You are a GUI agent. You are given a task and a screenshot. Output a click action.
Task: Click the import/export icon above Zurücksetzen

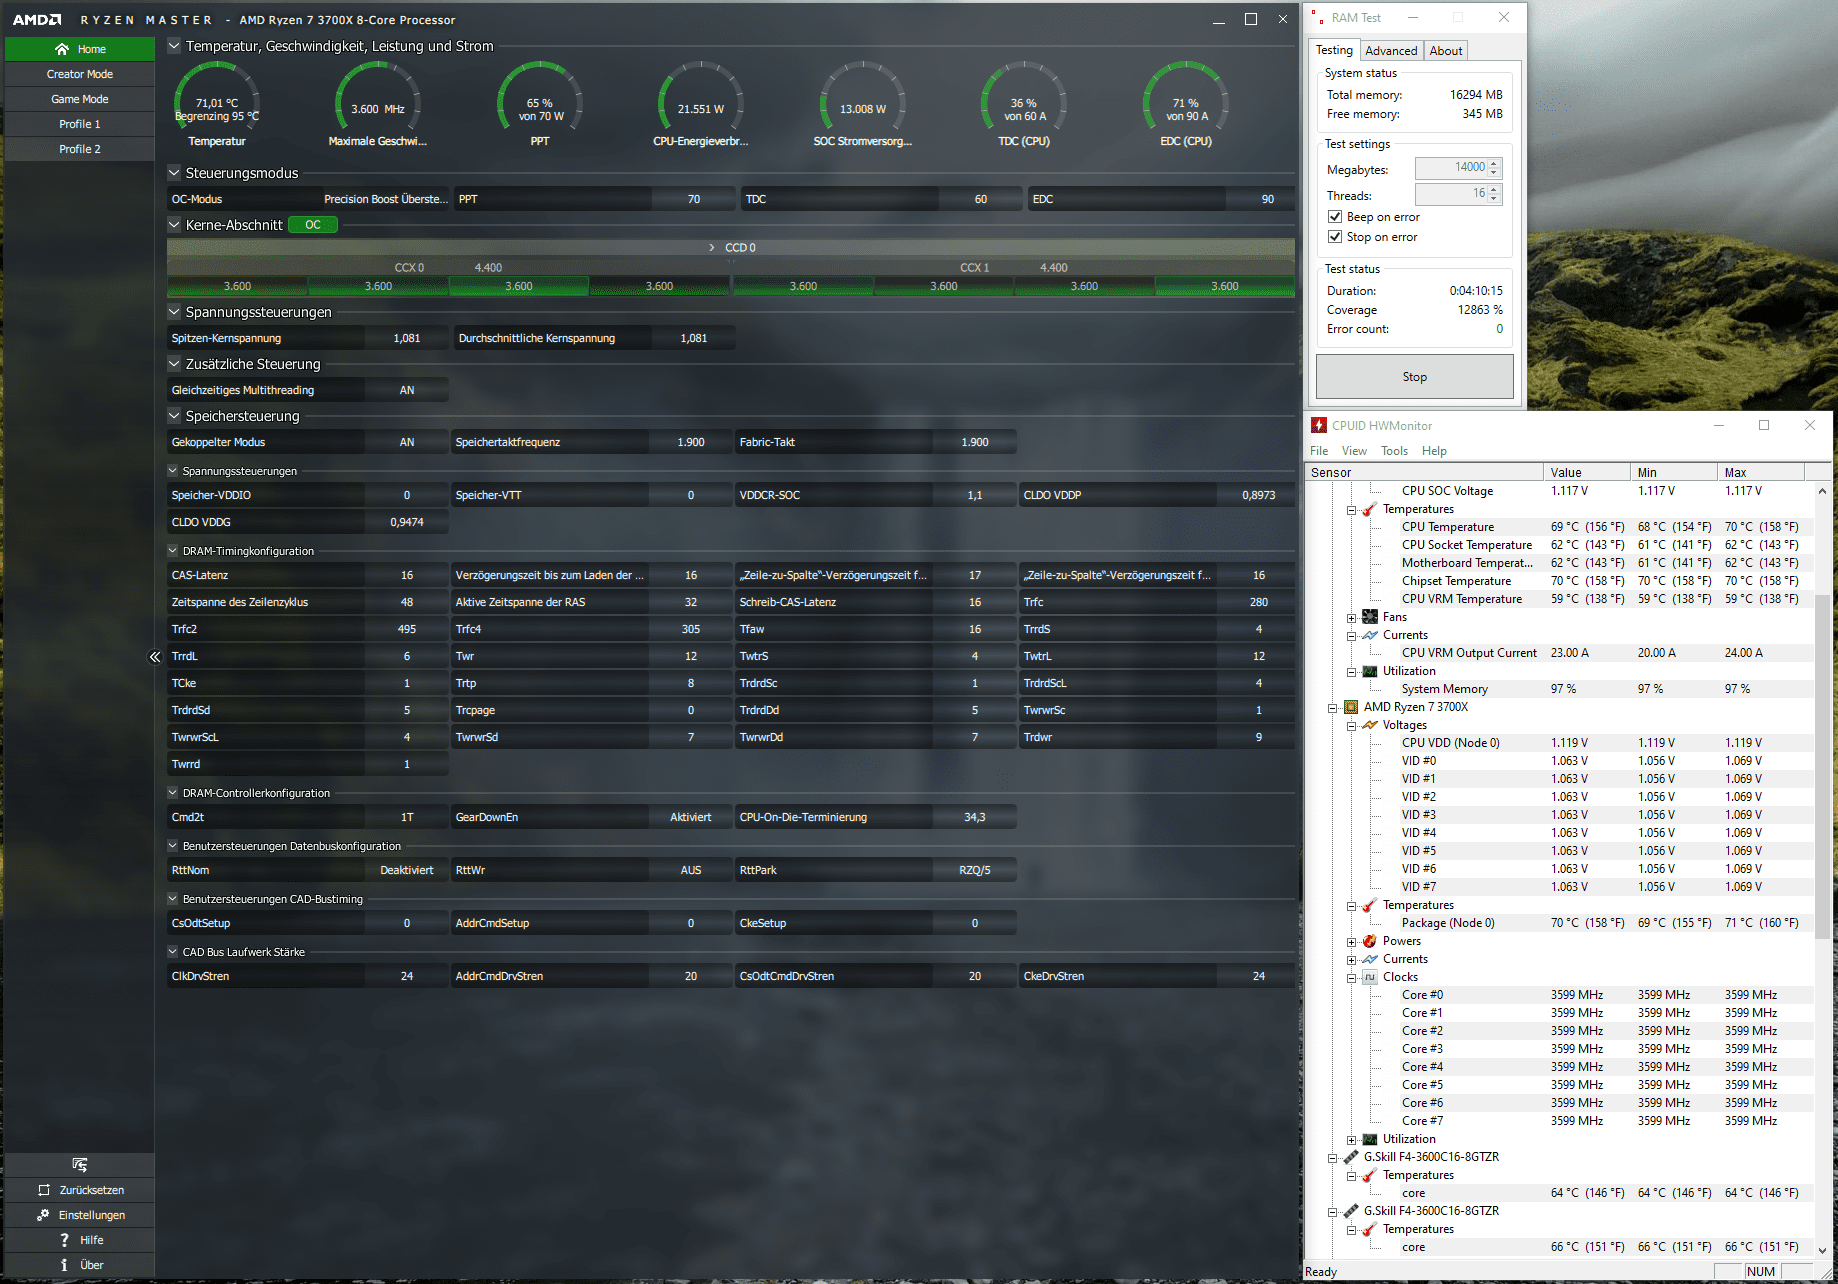[x=80, y=1165]
